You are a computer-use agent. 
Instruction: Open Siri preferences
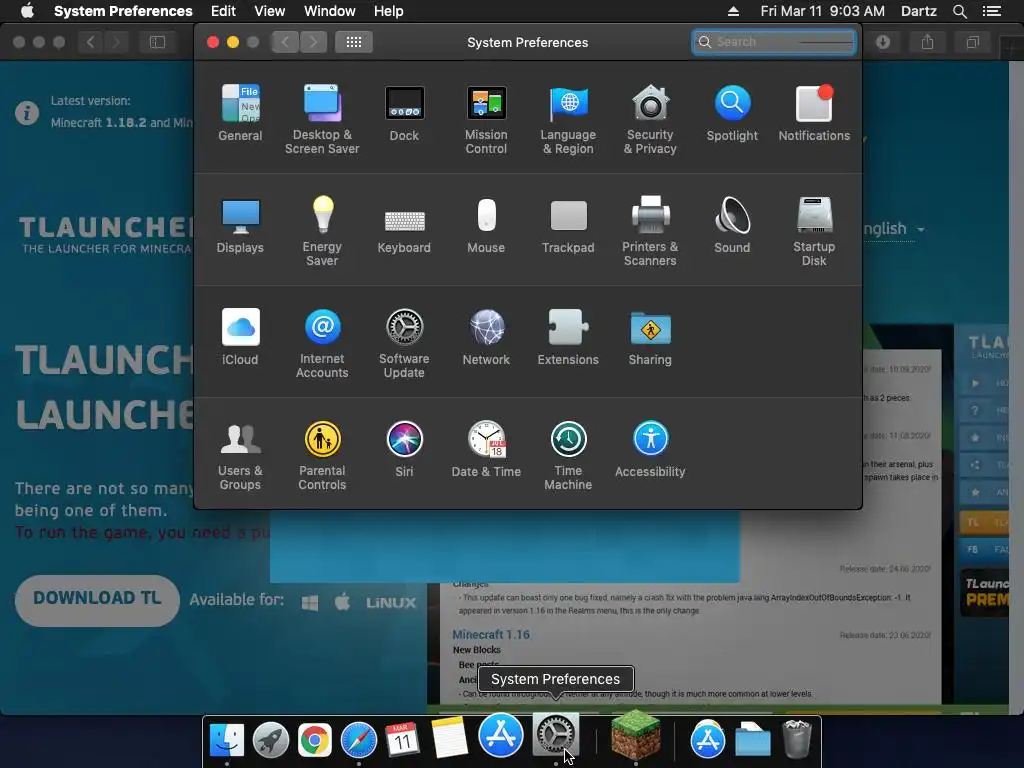(x=404, y=449)
